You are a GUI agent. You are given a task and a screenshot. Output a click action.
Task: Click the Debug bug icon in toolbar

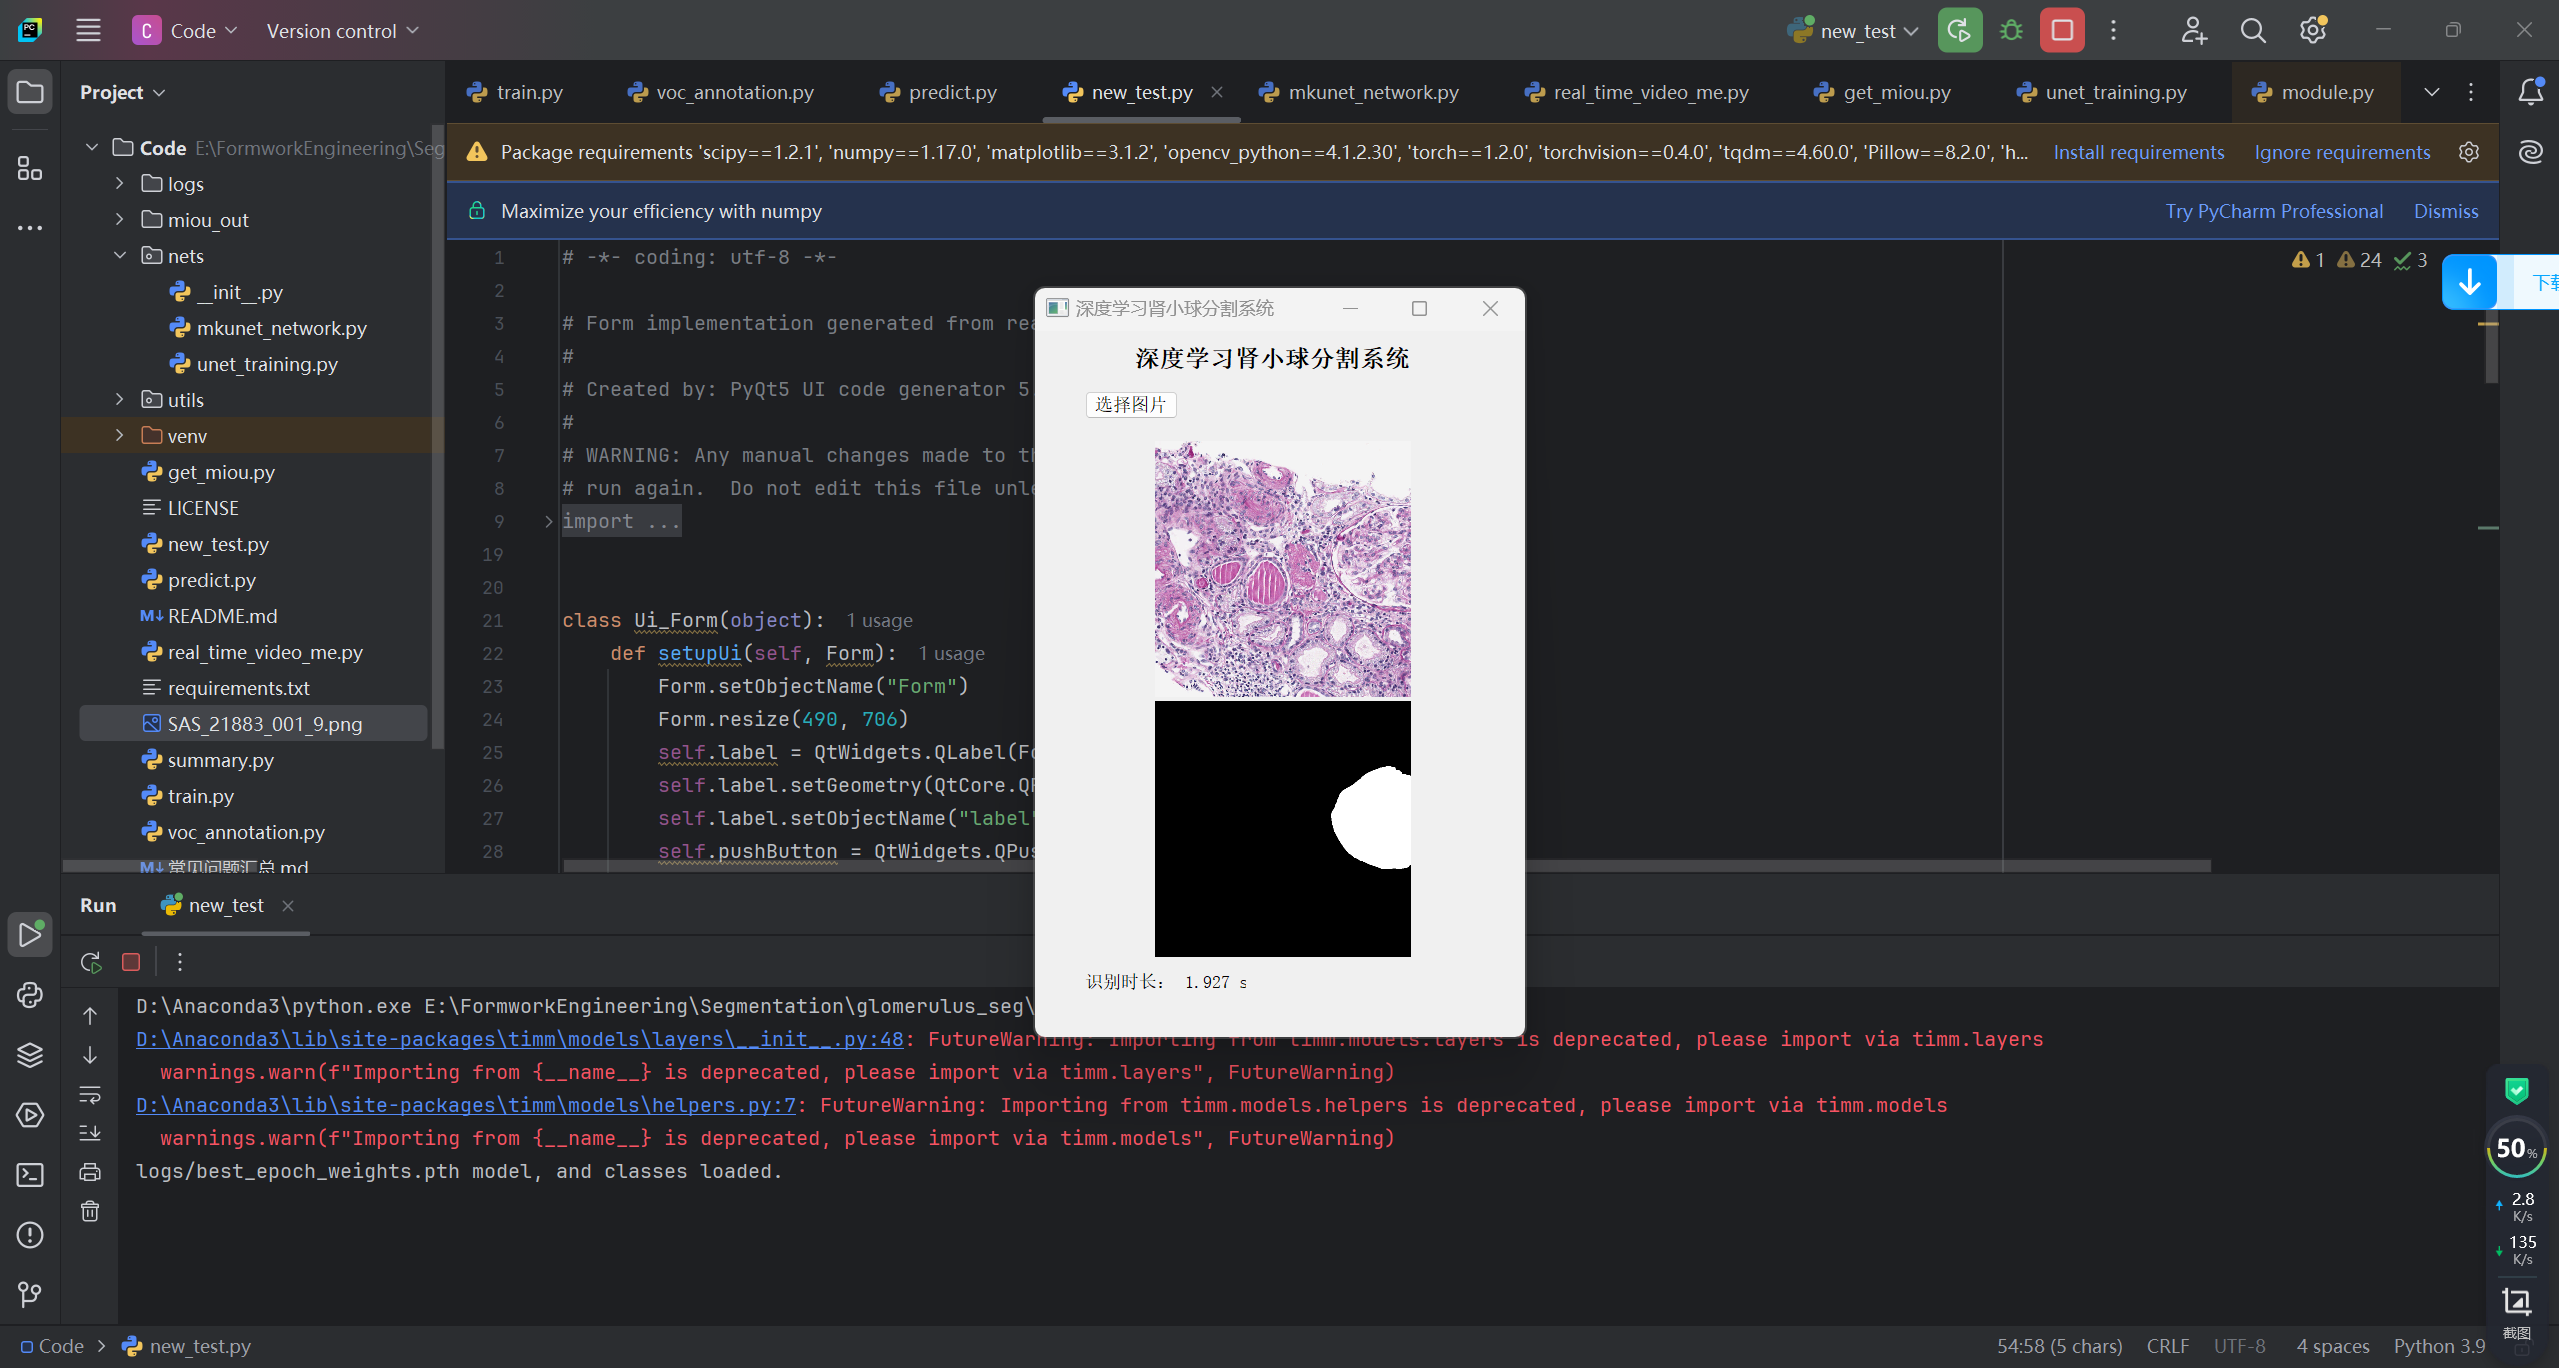click(x=2011, y=31)
